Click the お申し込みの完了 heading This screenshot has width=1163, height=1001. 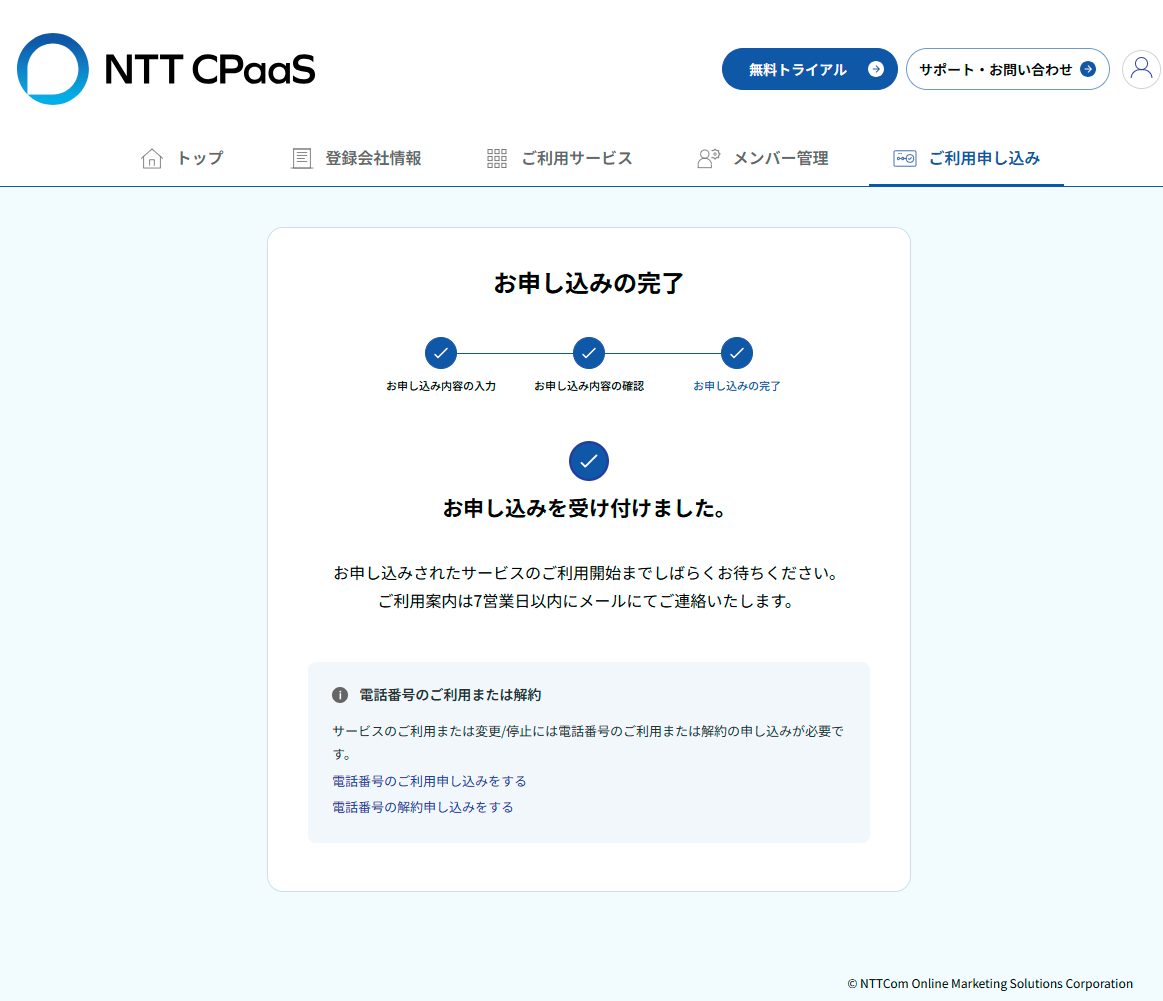pyautogui.click(x=589, y=283)
